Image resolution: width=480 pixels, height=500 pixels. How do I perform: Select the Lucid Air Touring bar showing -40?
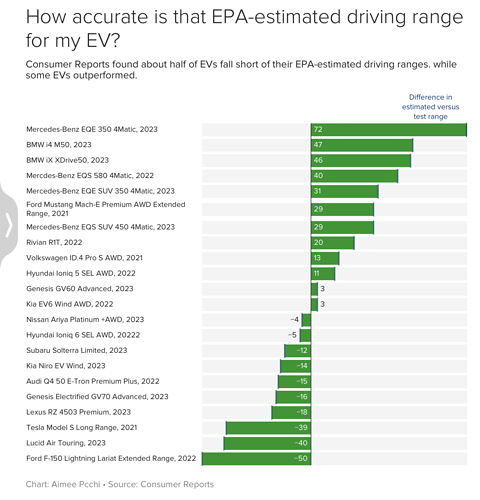(267, 443)
